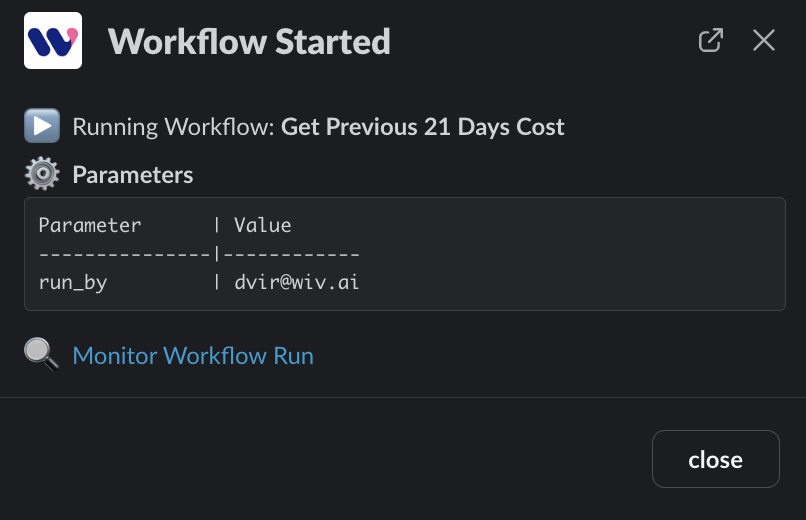The width and height of the screenshot is (806, 520).
Task: Dismiss the dialog with the X icon
Action: pyautogui.click(x=764, y=41)
